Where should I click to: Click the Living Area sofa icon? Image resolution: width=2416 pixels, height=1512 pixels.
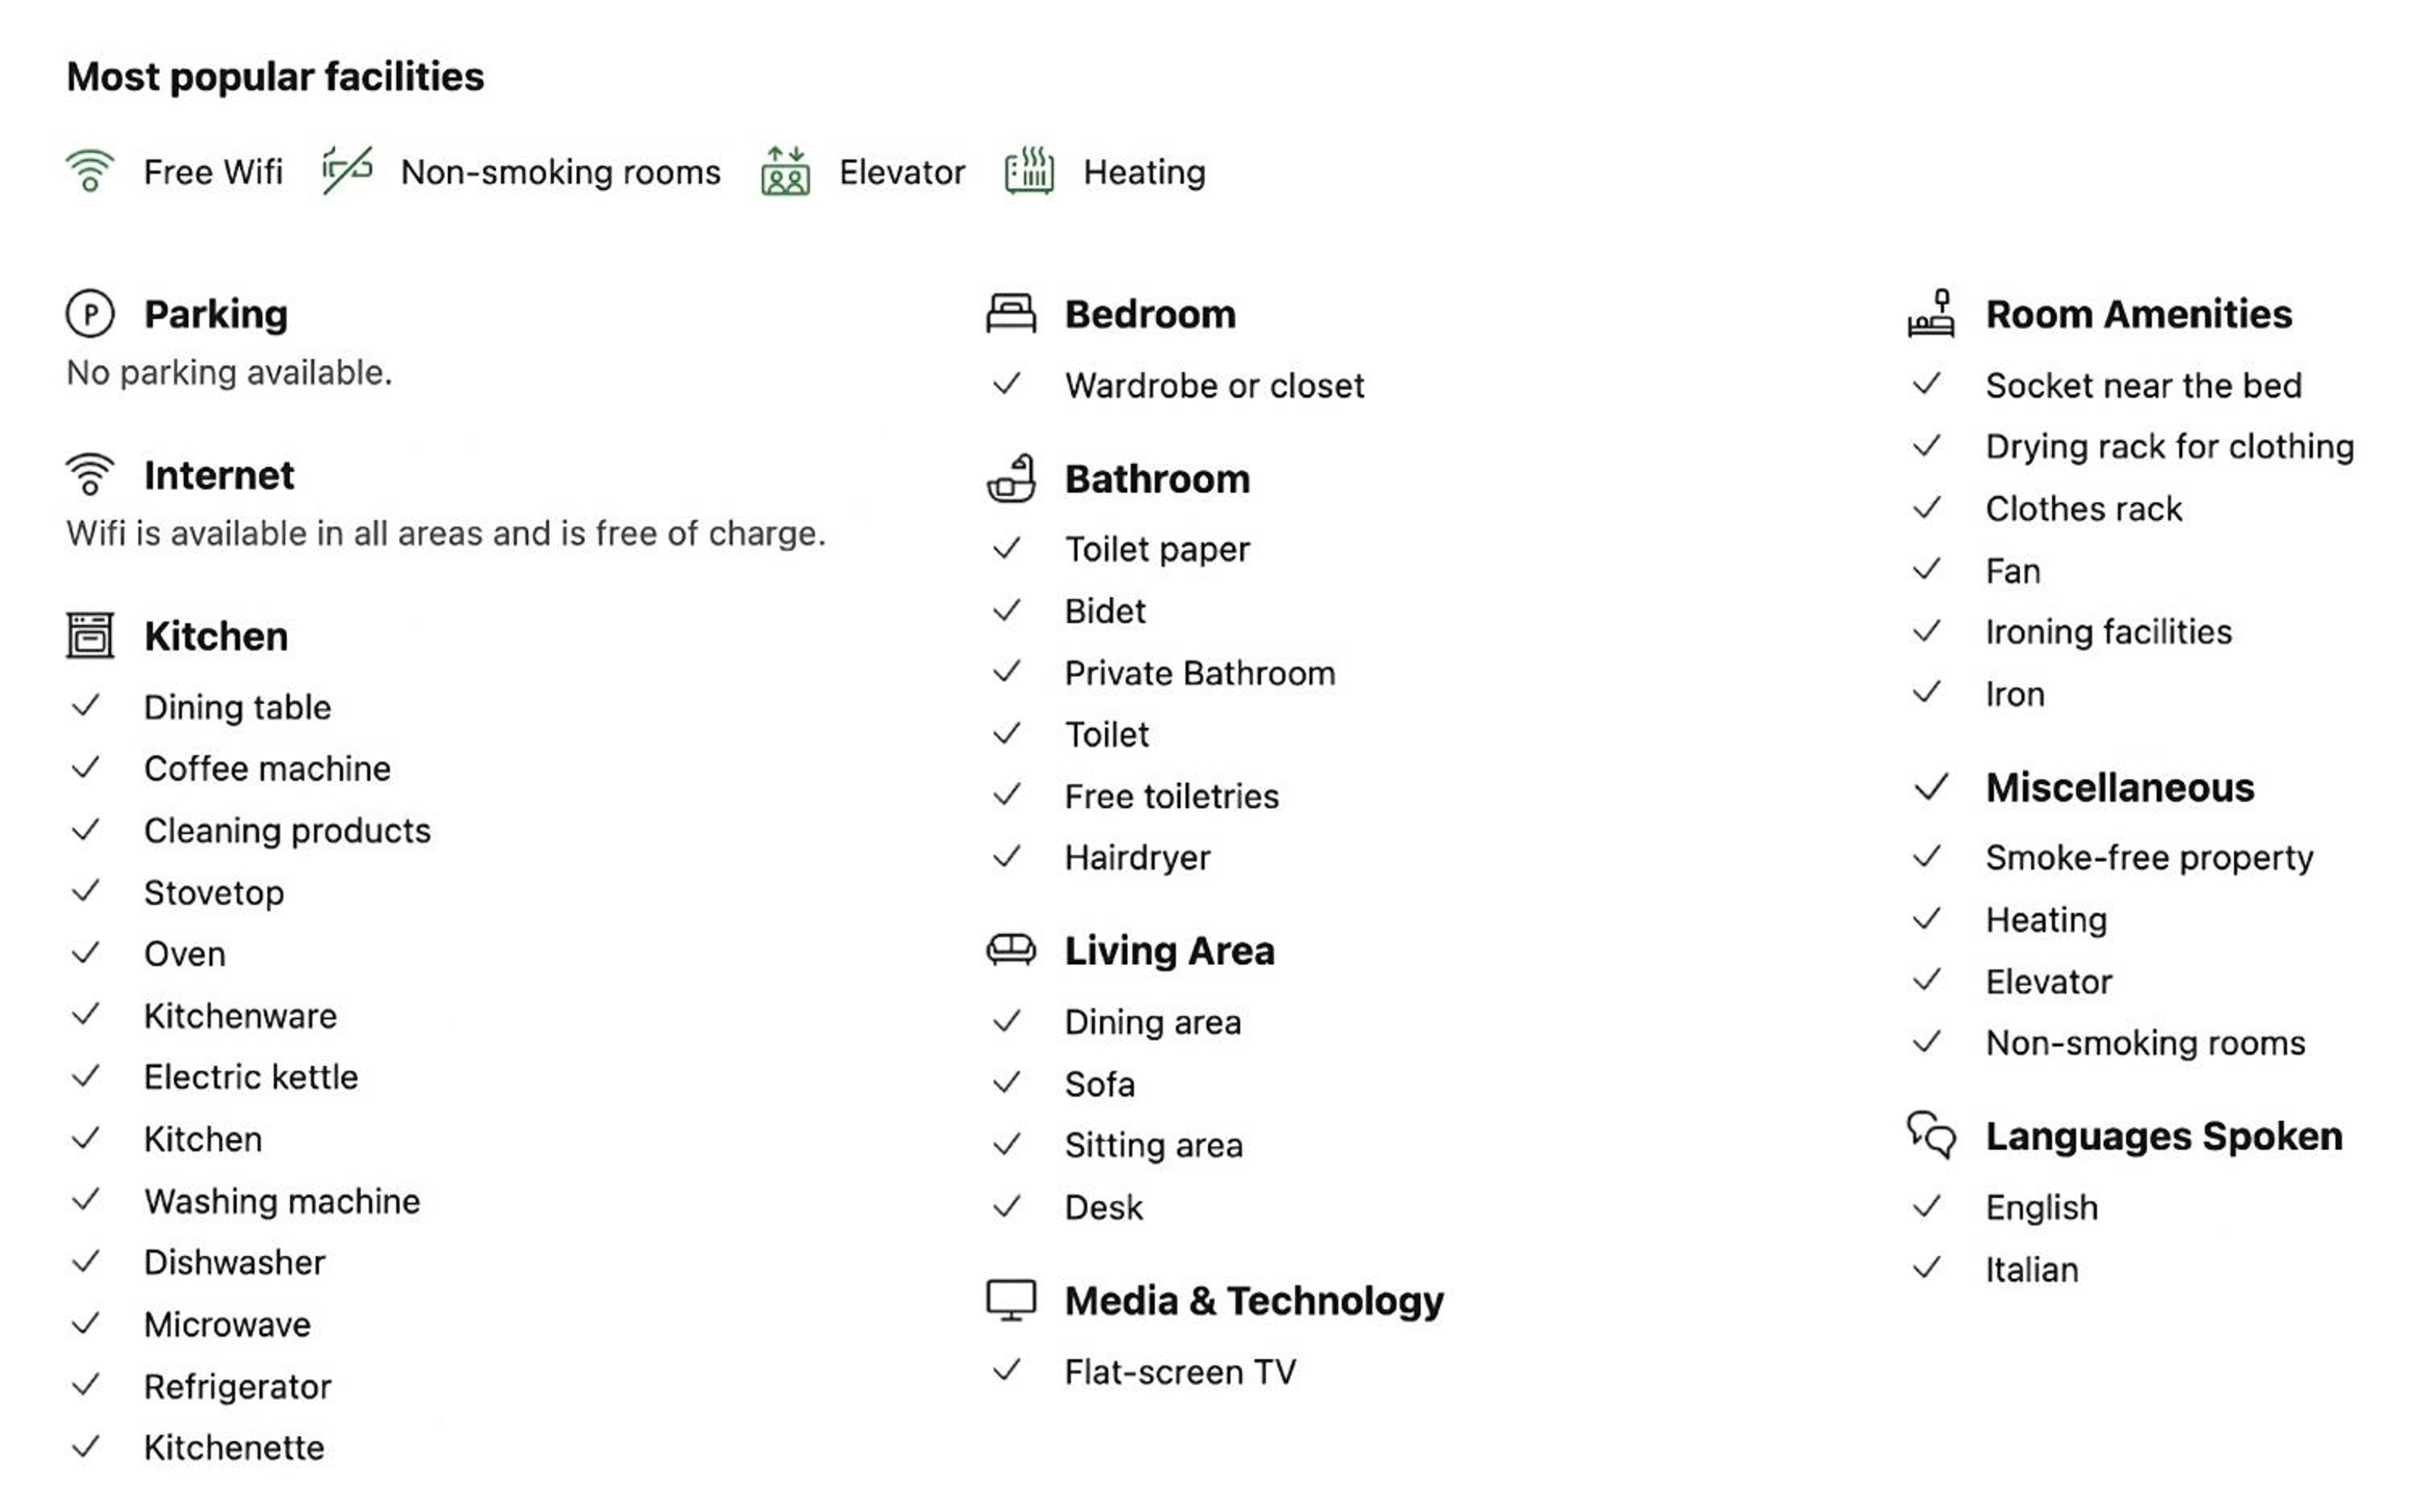1011,950
